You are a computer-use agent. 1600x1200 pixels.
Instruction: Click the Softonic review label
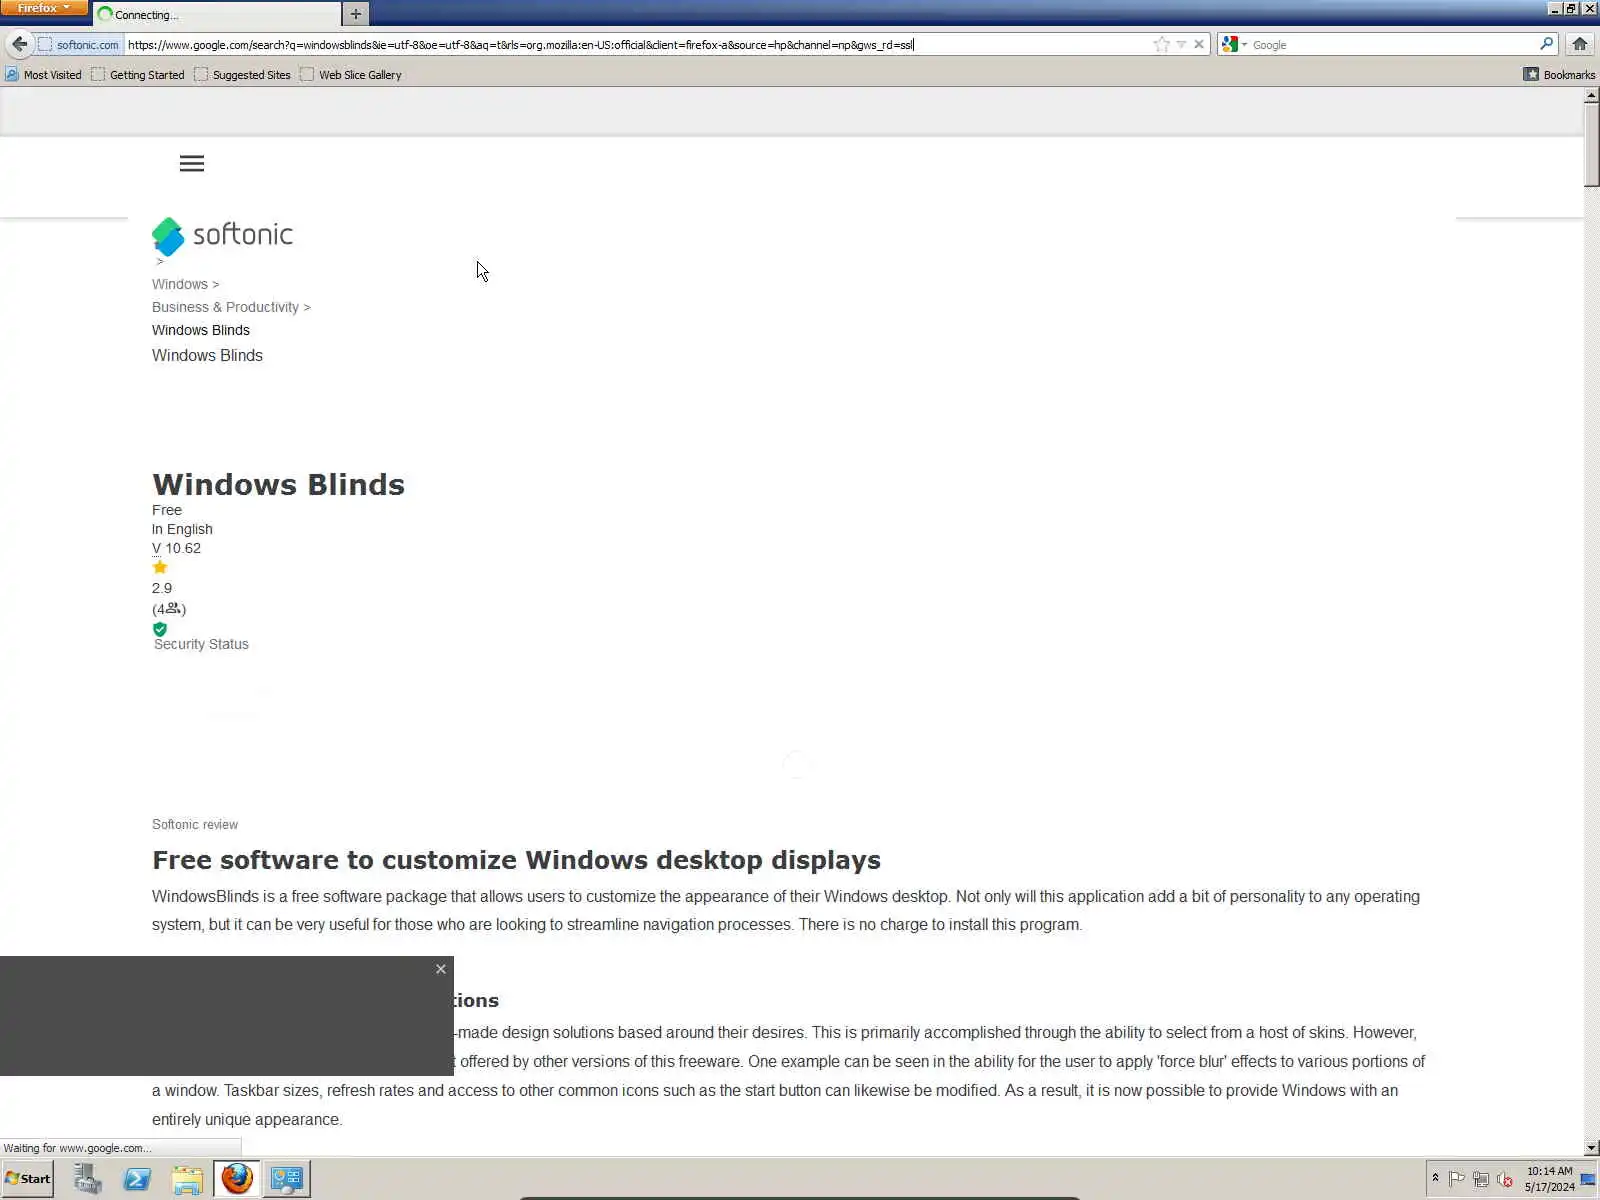(195, 824)
